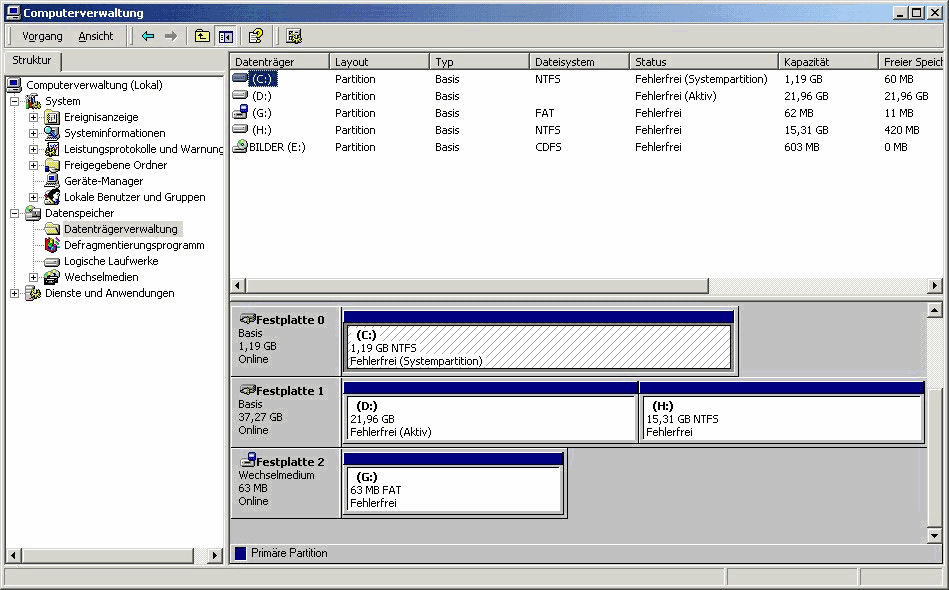The height and width of the screenshot is (590, 949).
Task: Click the Systeminformationen tree icon
Action: [x=53, y=133]
